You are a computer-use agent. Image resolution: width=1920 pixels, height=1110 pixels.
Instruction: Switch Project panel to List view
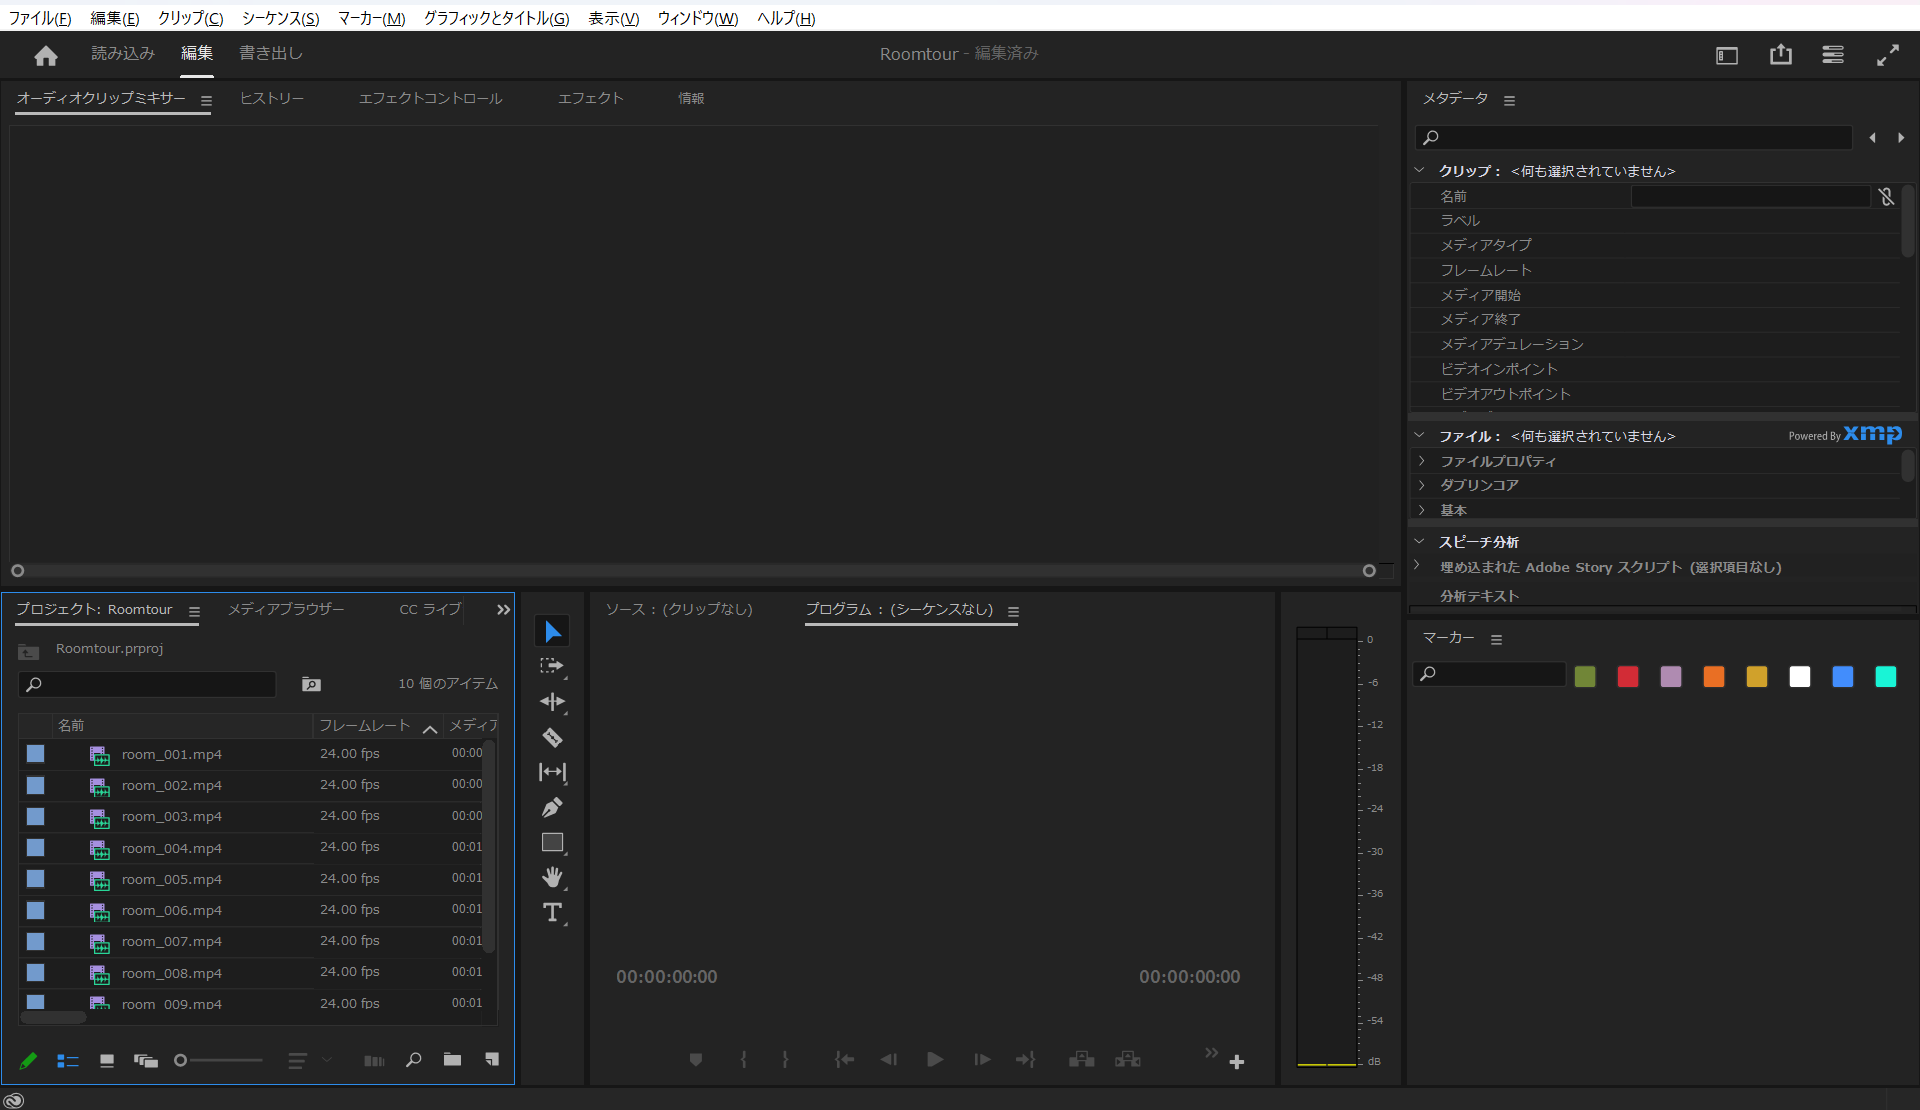(x=67, y=1061)
